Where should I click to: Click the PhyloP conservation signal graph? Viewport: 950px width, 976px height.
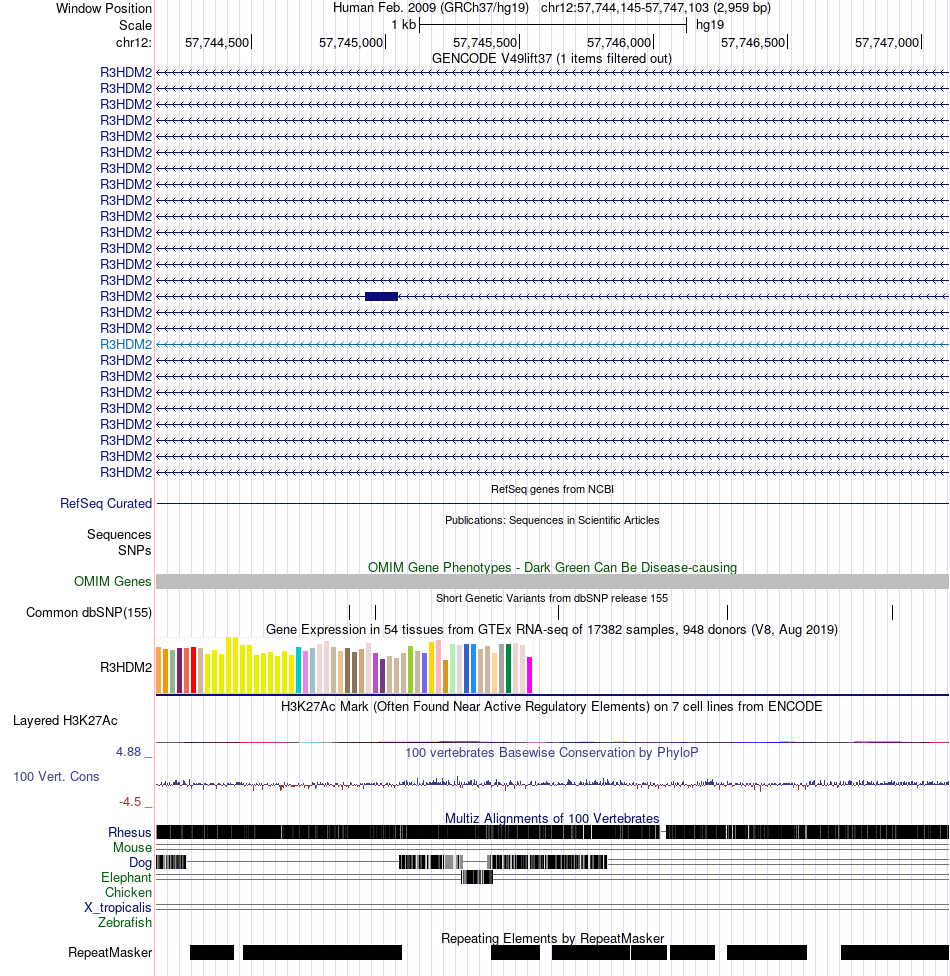pos(552,784)
